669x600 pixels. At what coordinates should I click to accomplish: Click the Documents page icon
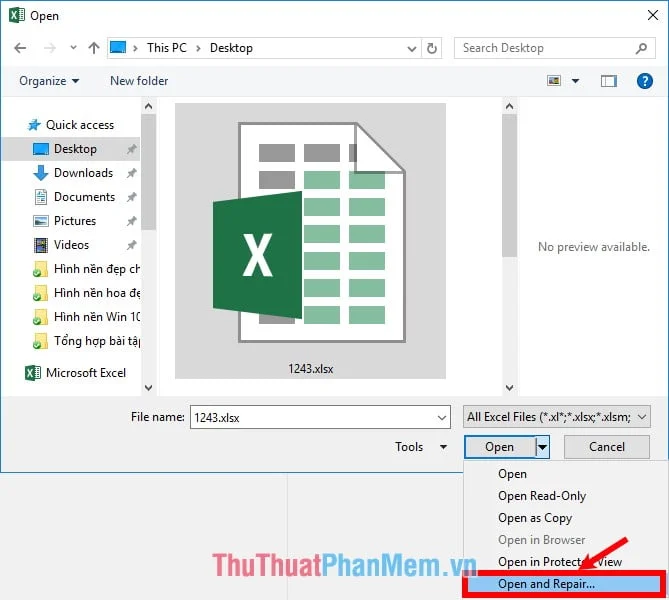click(41, 197)
